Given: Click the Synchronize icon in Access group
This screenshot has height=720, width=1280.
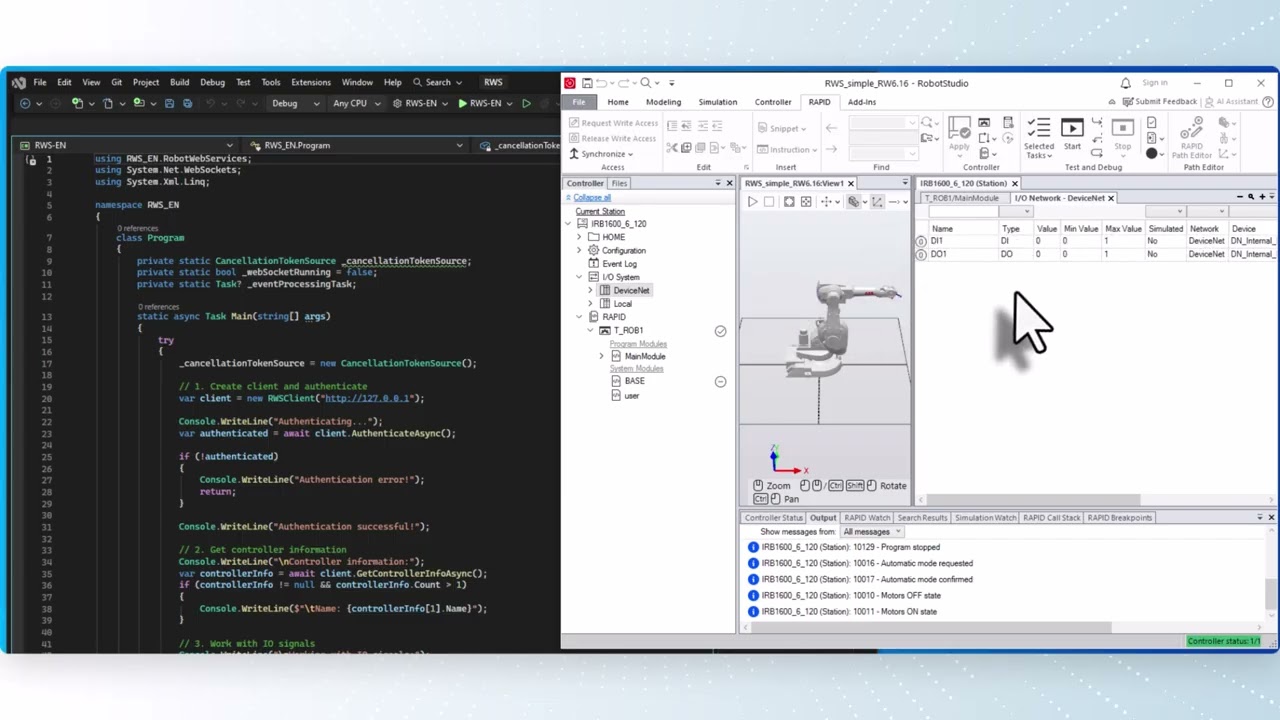Looking at the screenshot, I should coord(574,154).
